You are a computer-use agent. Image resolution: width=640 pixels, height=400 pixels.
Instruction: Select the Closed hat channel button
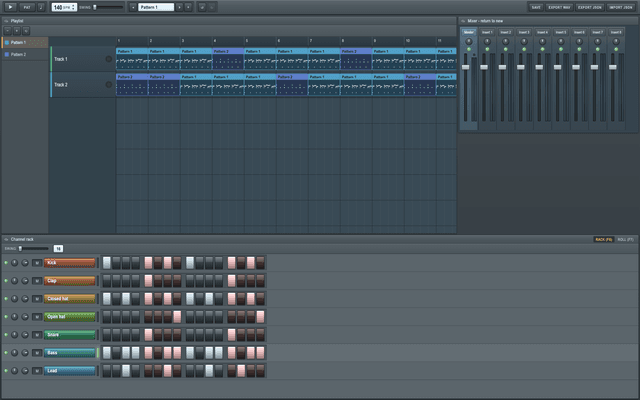tap(69, 299)
